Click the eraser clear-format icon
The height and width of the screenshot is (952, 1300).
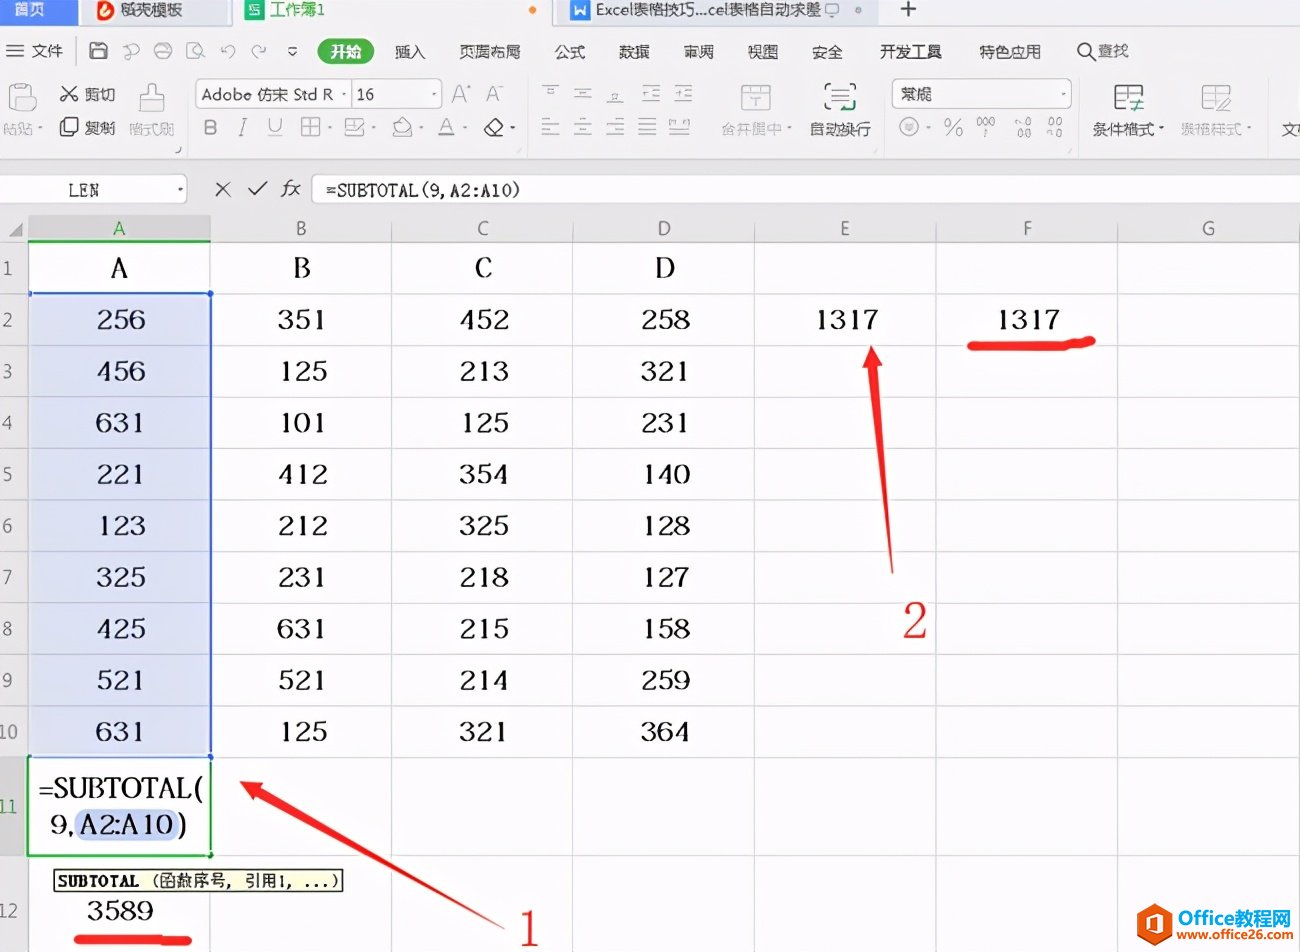tap(493, 127)
